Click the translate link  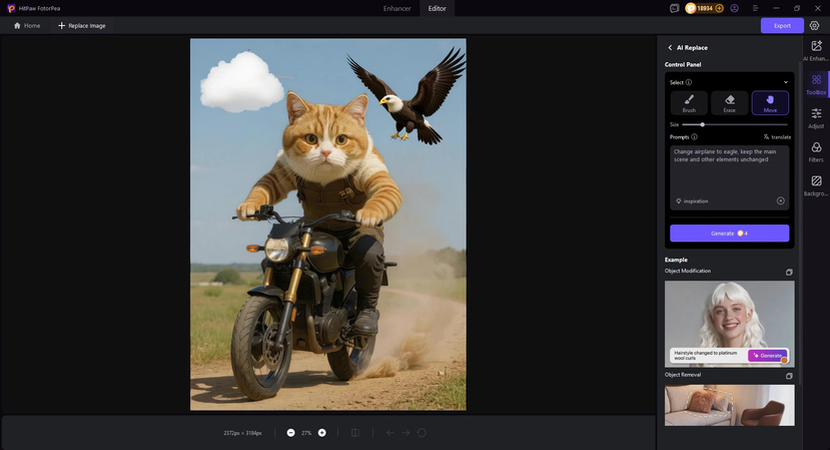click(x=777, y=137)
